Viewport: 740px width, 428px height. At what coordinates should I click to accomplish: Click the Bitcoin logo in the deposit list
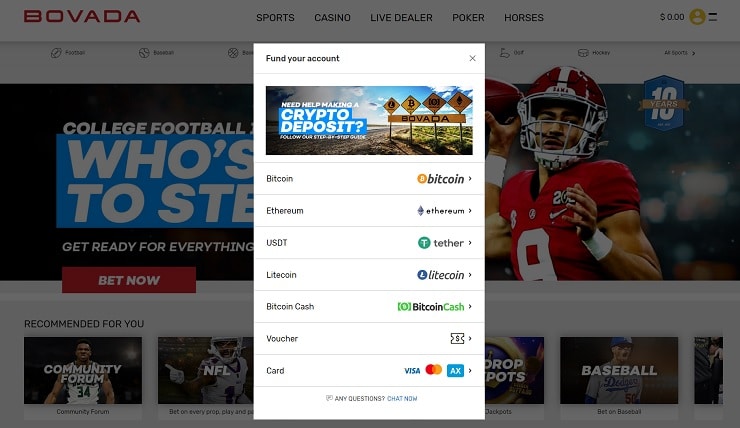click(440, 179)
